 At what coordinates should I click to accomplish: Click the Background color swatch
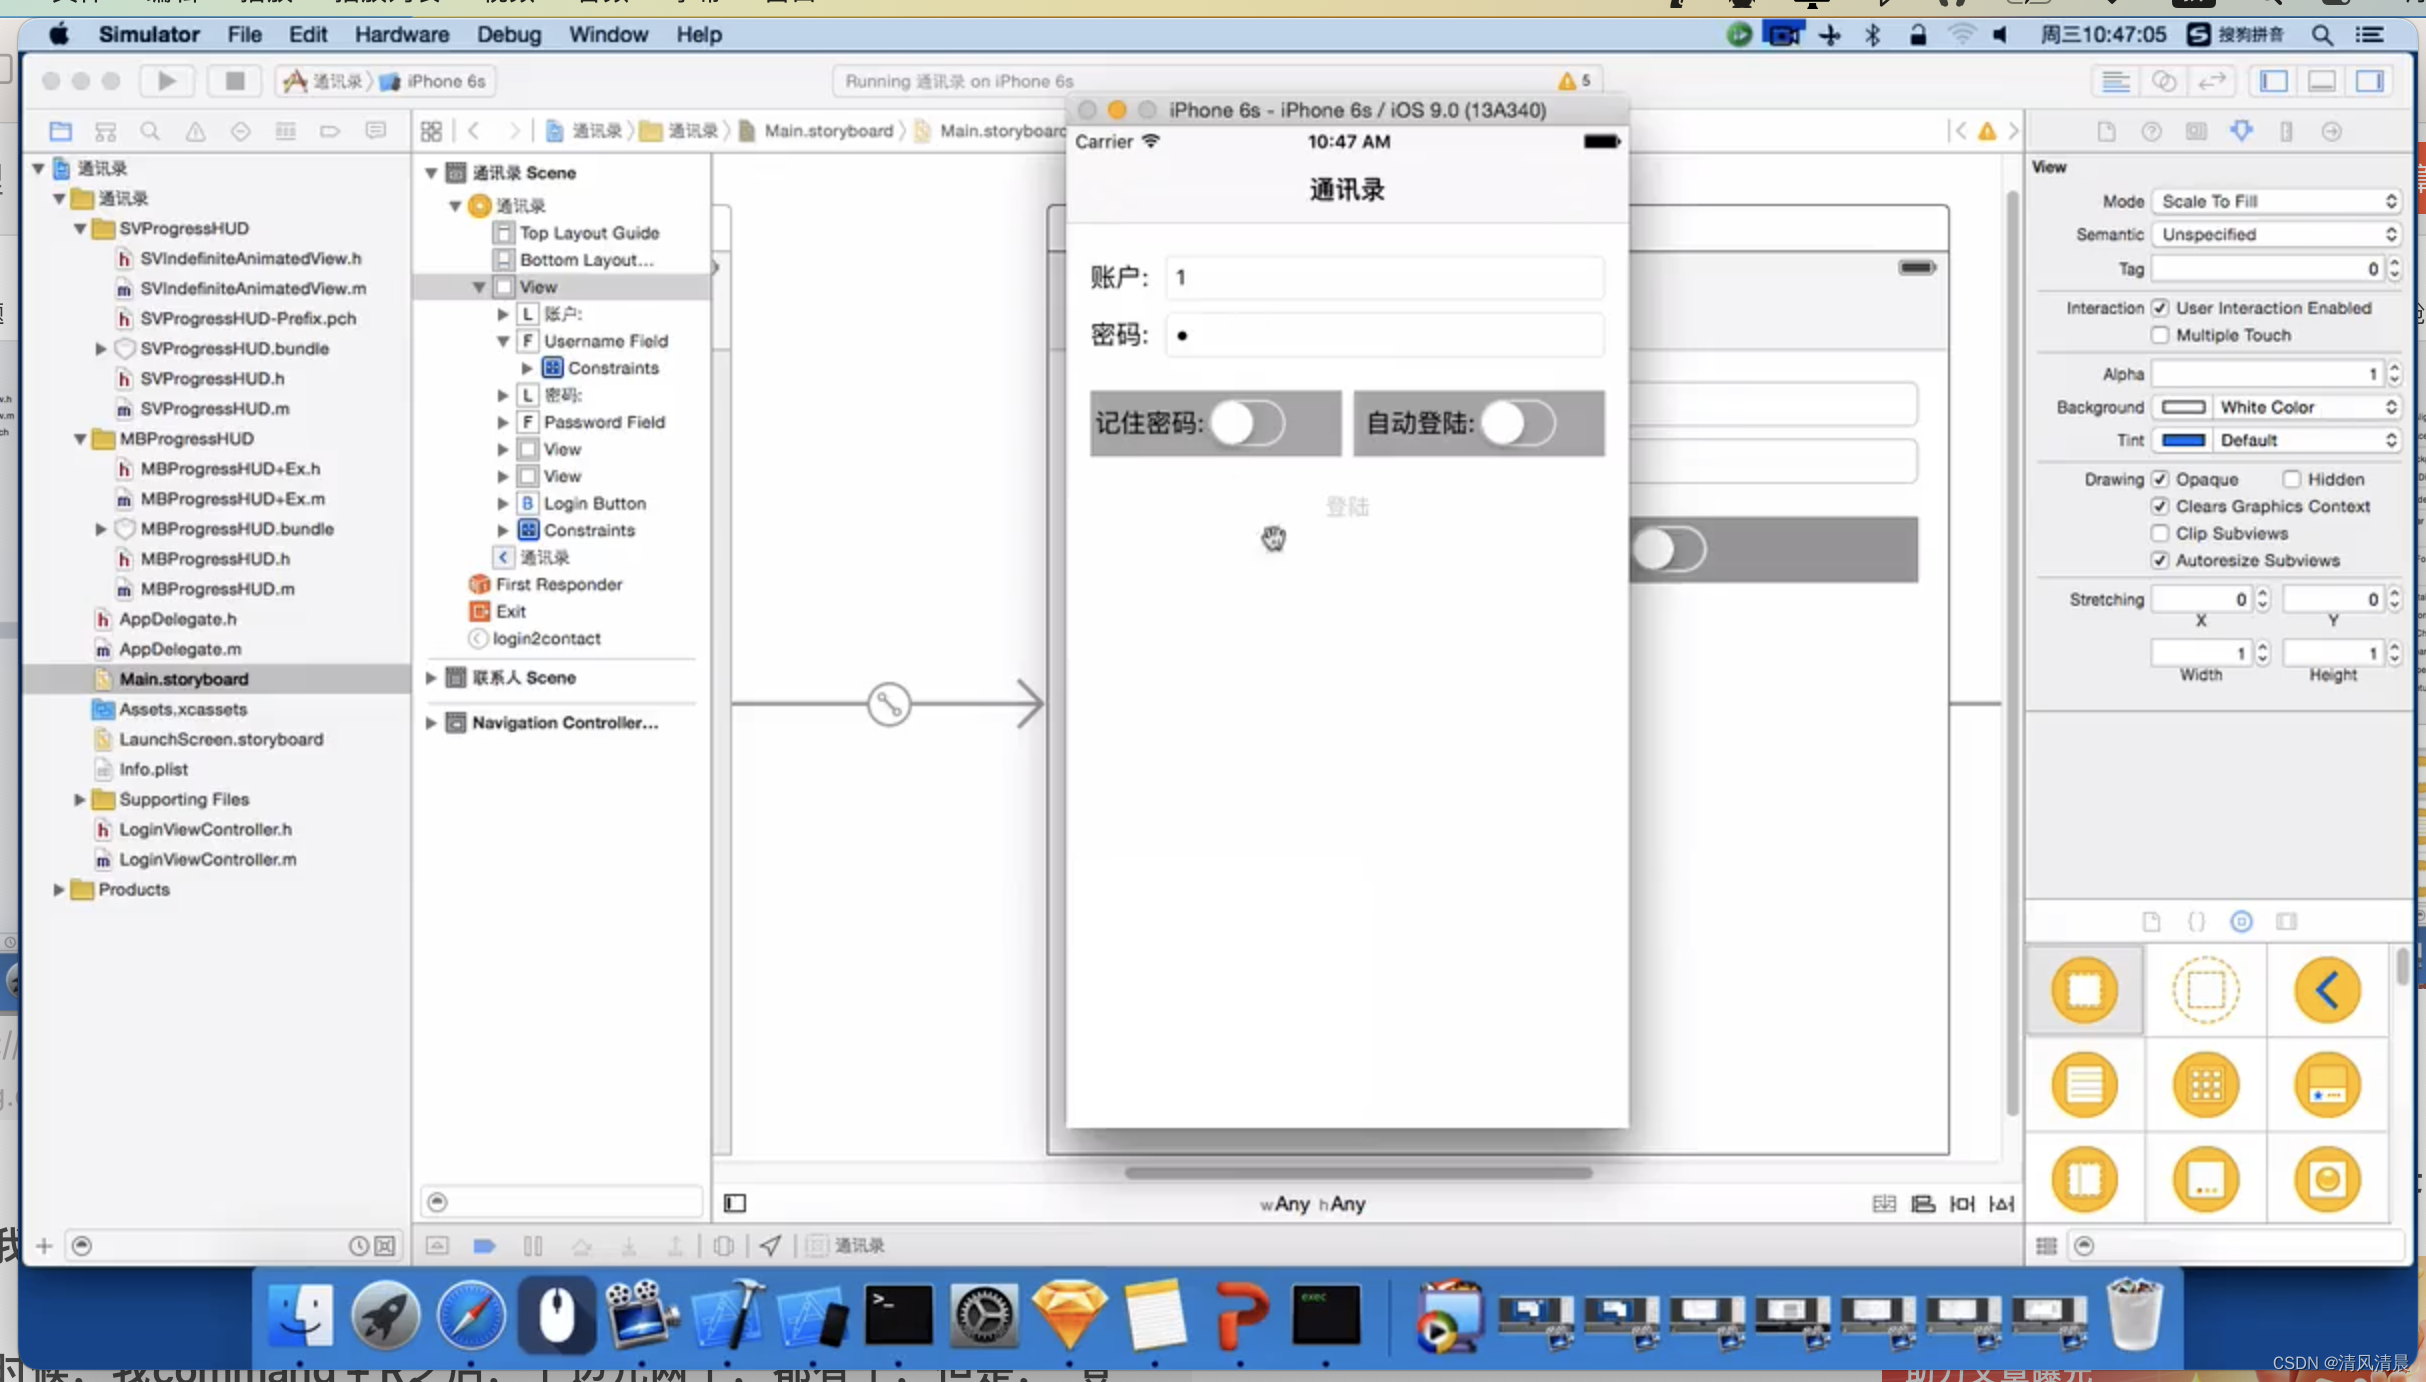pyautogui.click(x=2183, y=407)
